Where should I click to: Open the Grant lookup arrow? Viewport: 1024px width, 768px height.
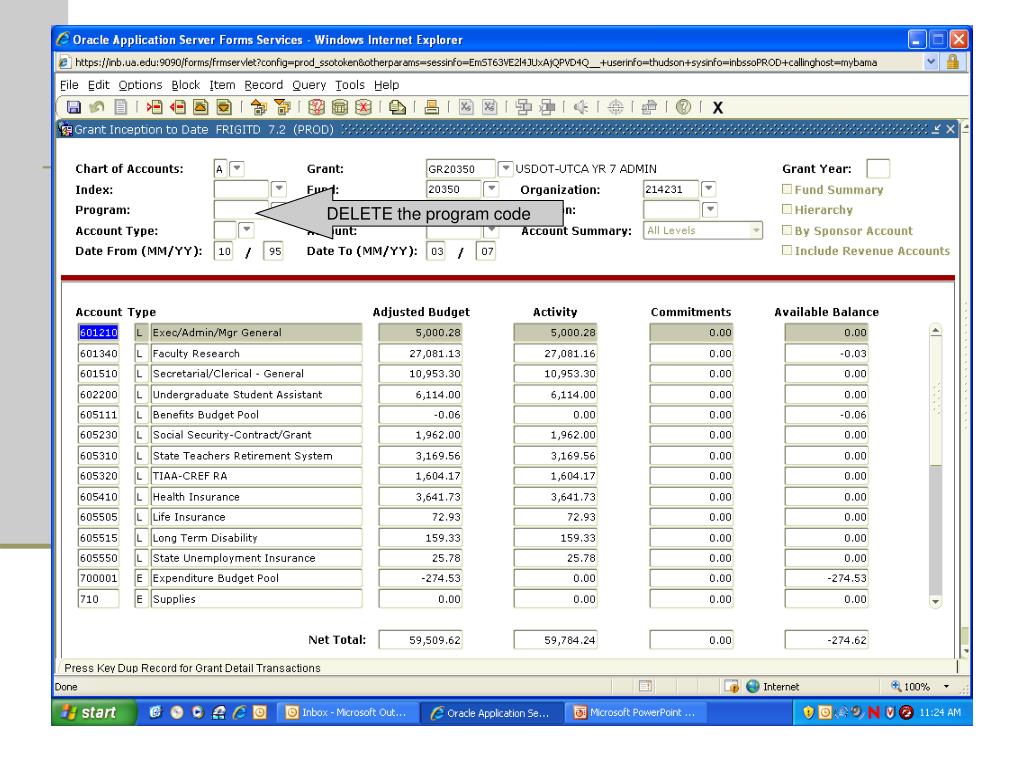point(505,168)
